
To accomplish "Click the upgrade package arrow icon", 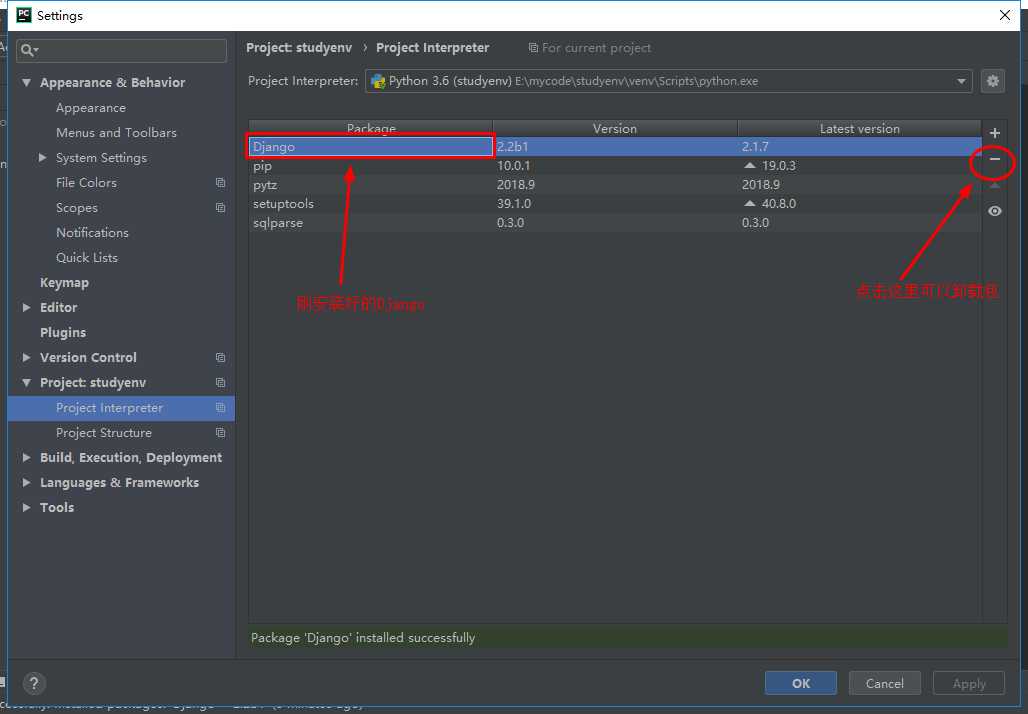I will [995, 186].
